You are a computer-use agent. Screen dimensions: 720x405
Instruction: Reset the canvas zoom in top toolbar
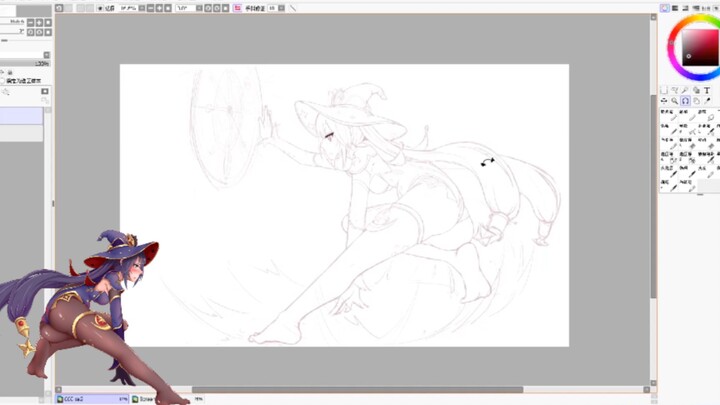[x=168, y=8]
